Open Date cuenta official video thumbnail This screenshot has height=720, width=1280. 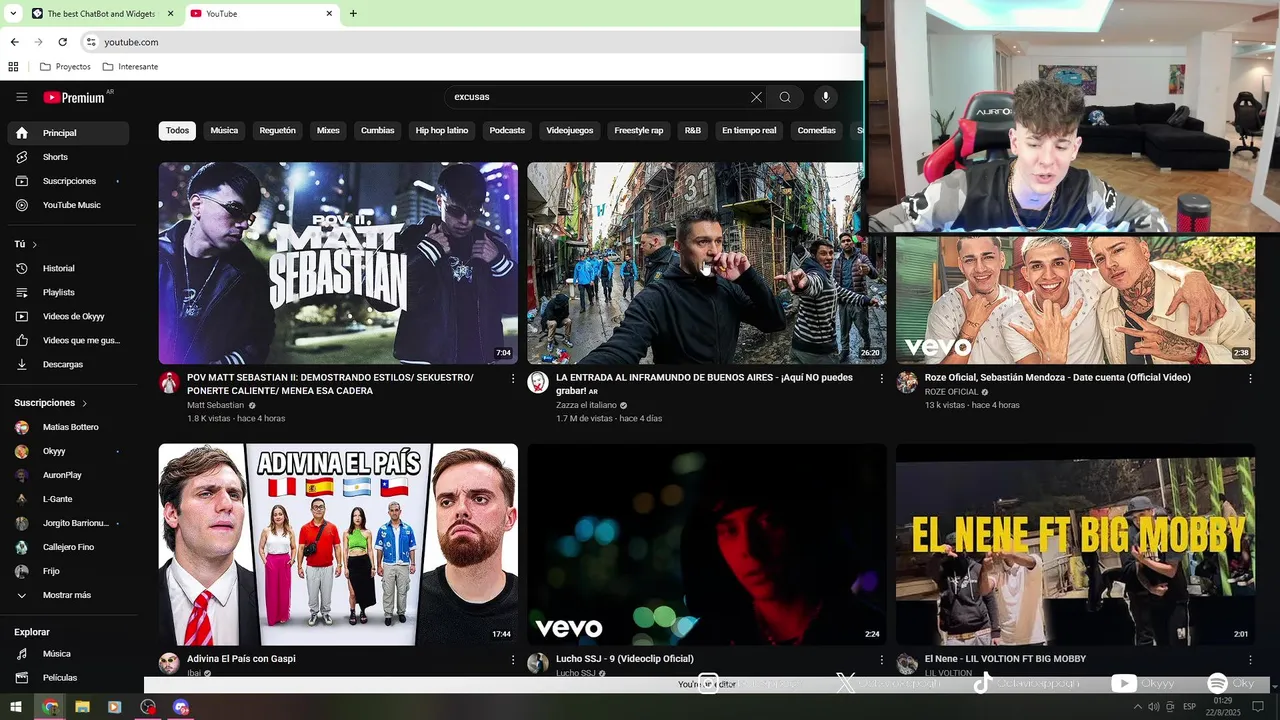pos(1075,299)
